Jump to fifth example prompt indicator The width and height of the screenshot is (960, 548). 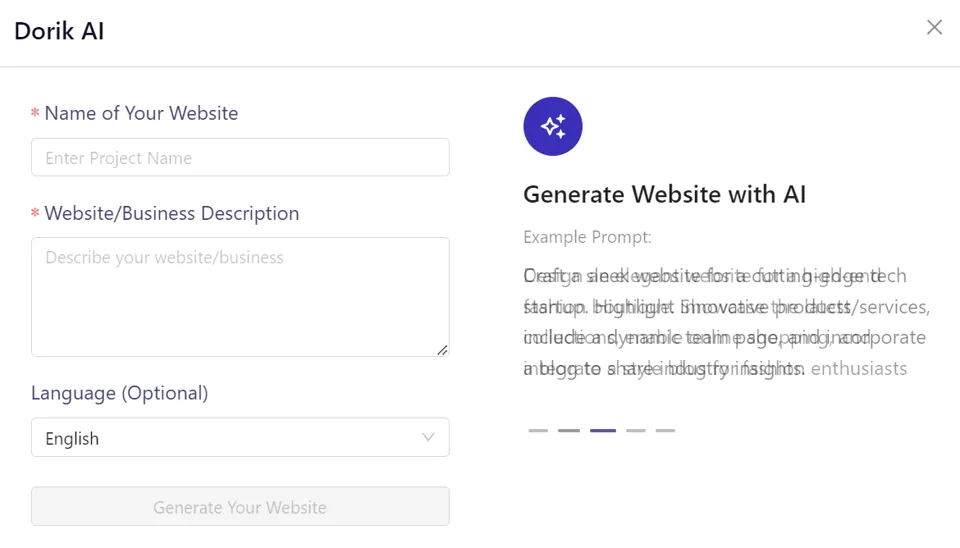666,430
